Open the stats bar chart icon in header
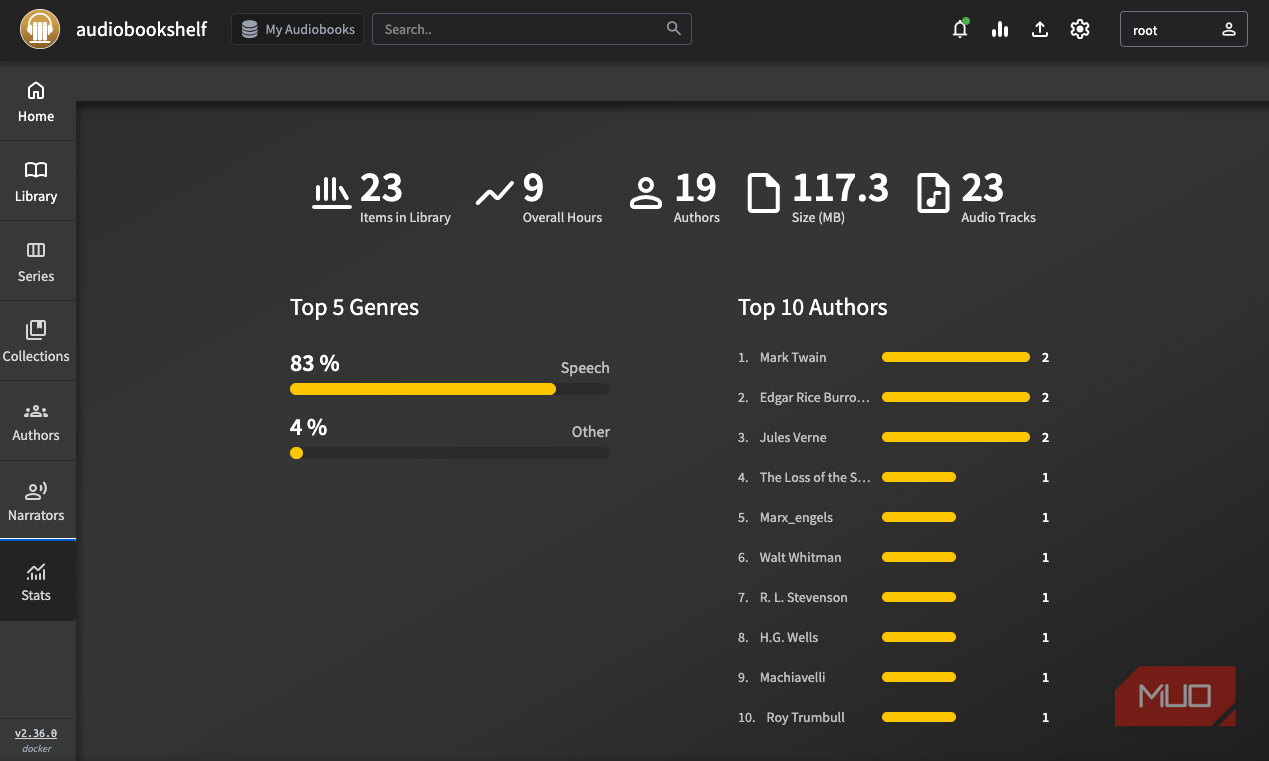 click(1000, 29)
